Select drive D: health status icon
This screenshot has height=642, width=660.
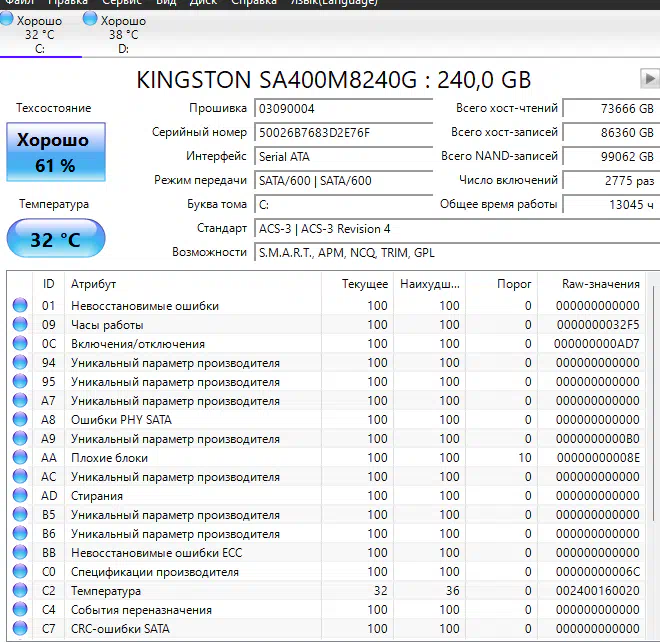pyautogui.click(x=90, y=19)
